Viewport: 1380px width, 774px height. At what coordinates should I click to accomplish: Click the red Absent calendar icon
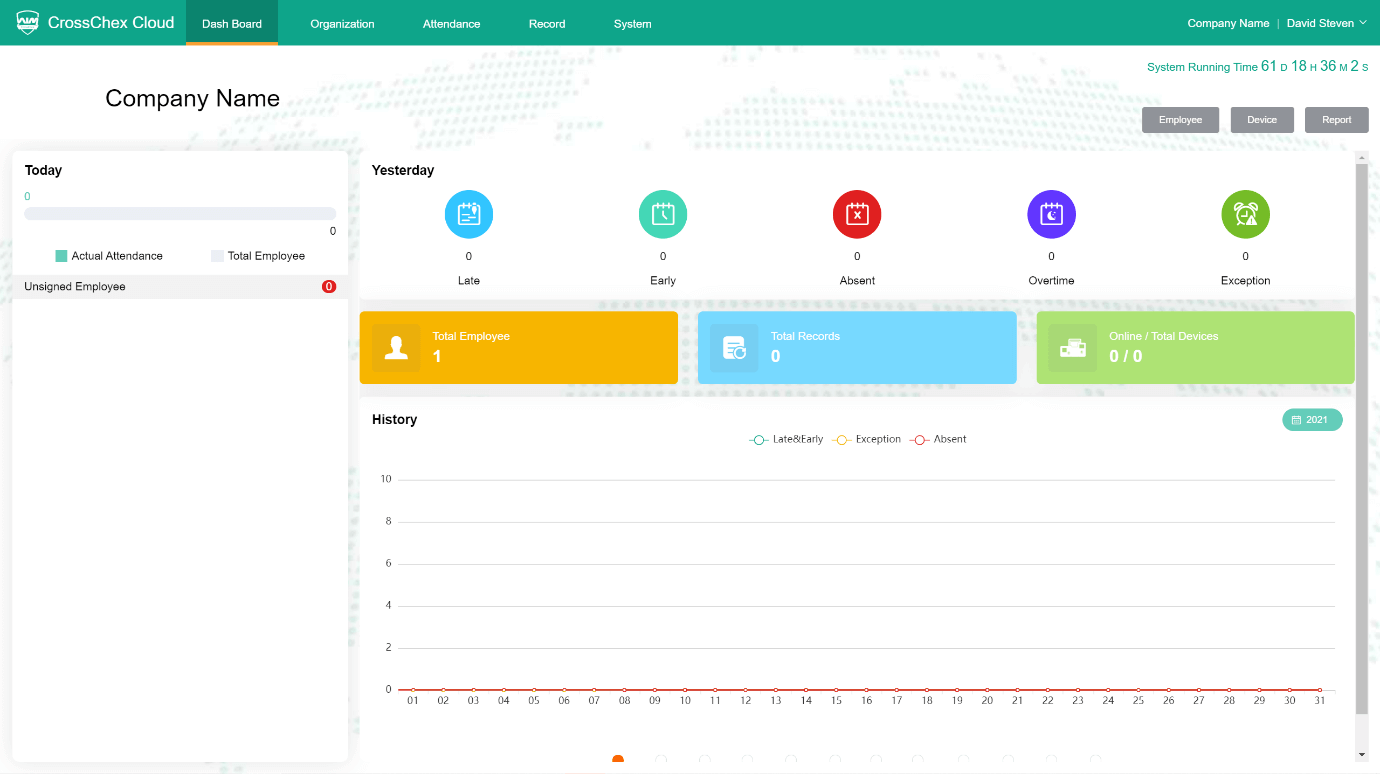(857, 214)
